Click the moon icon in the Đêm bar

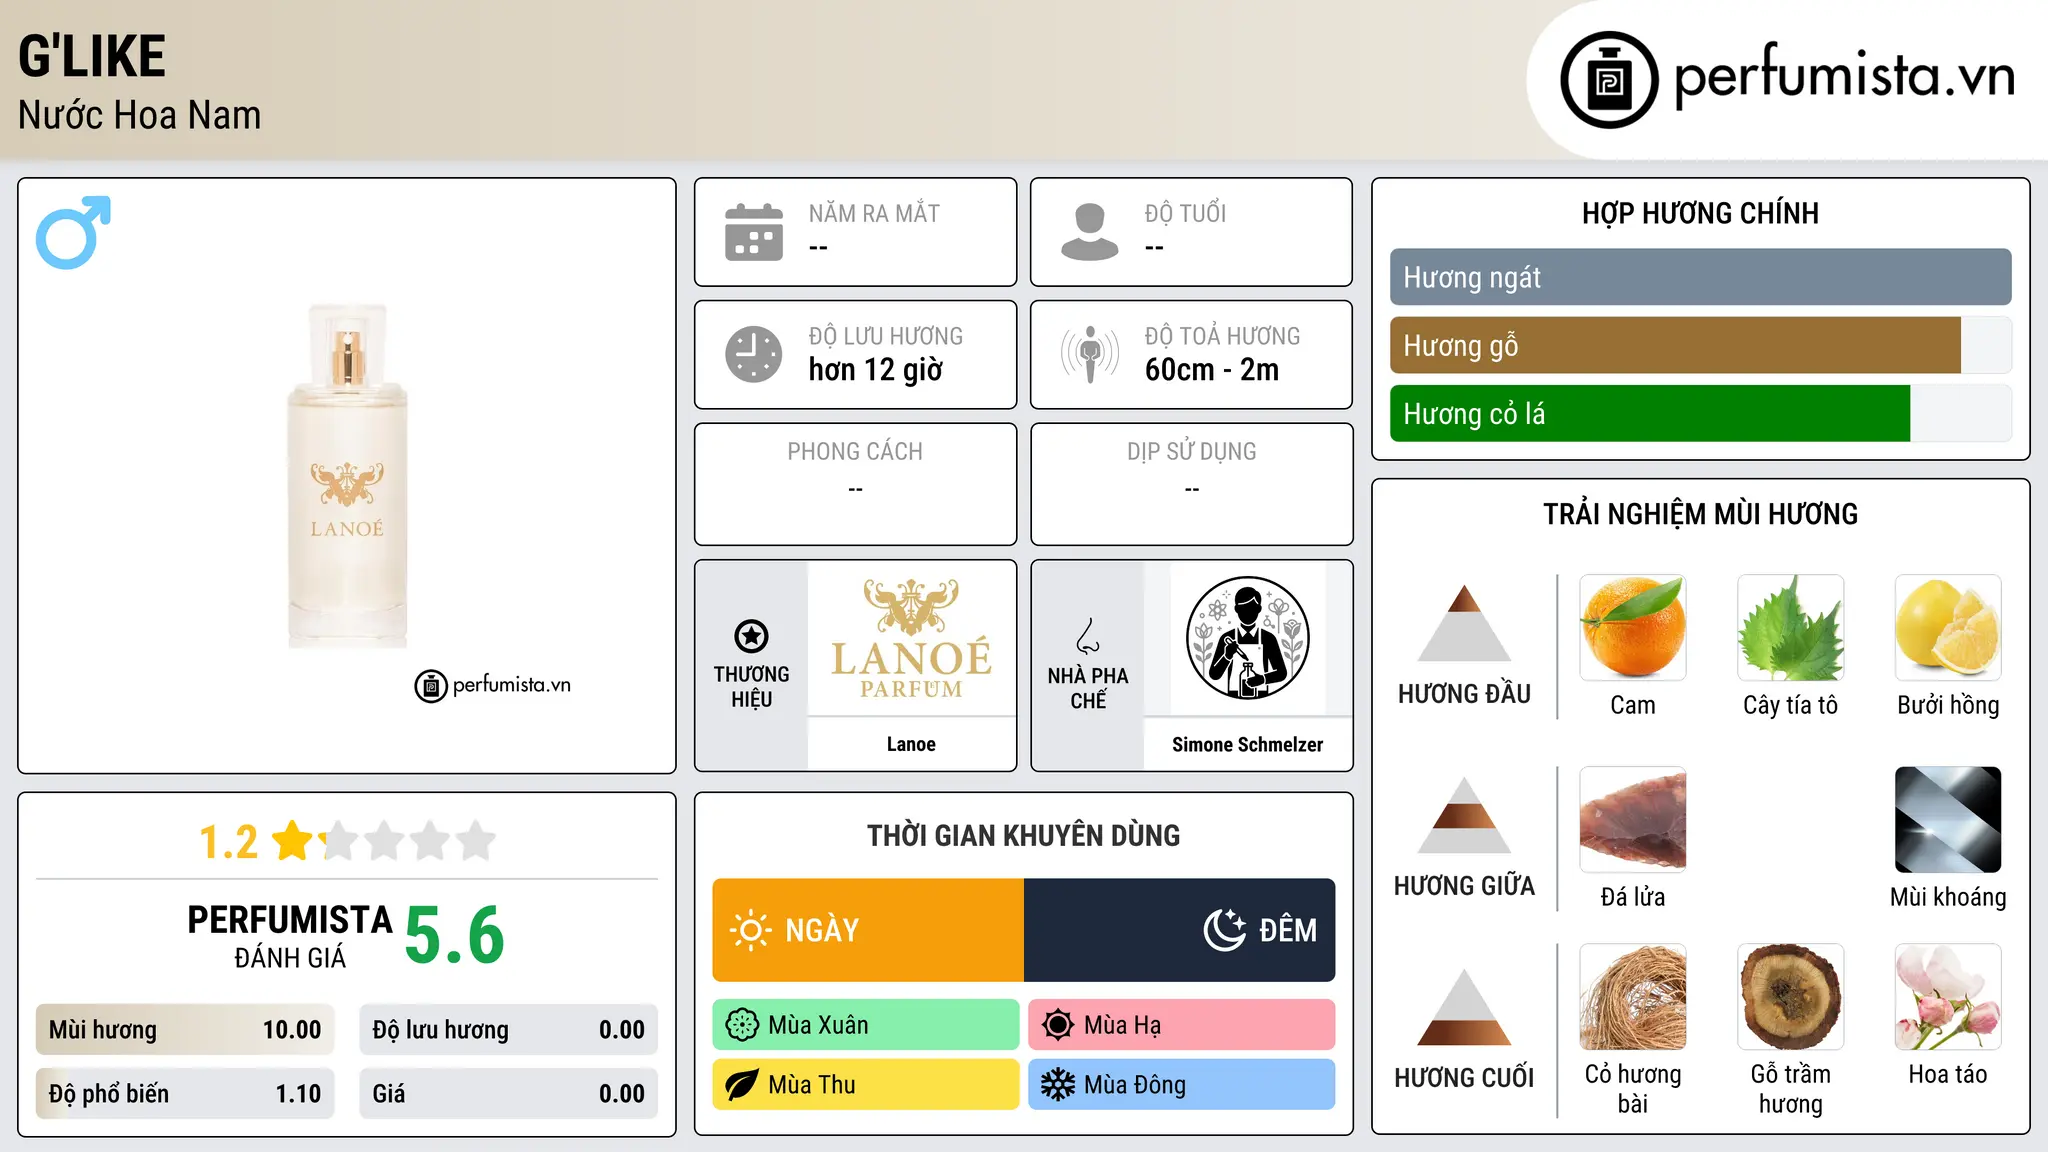pos(1224,930)
